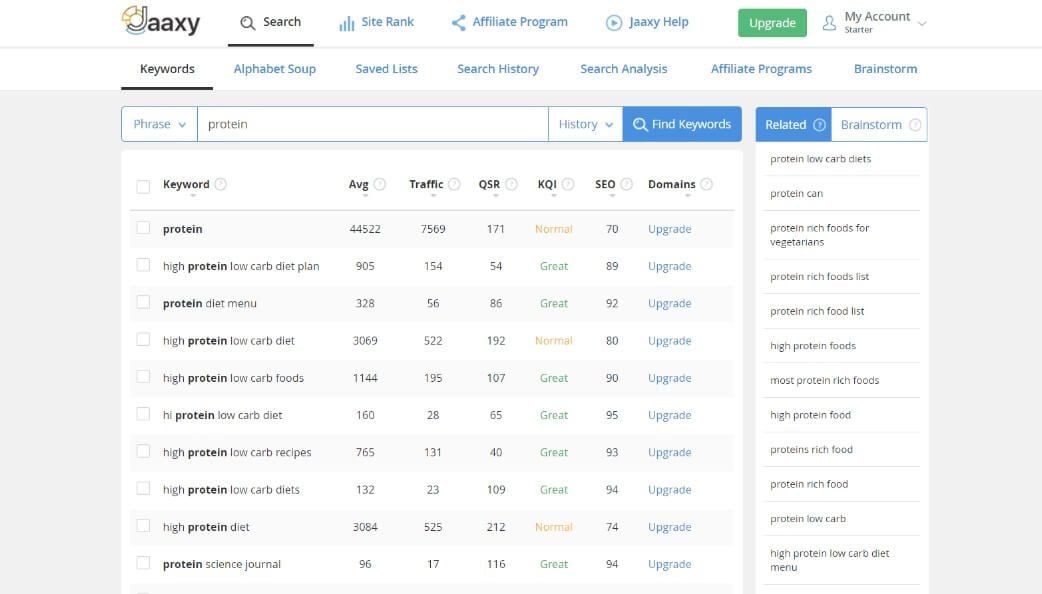Screen dimensions: 1042x594
Task: Sort by the SEO column arrow
Action: (612, 196)
